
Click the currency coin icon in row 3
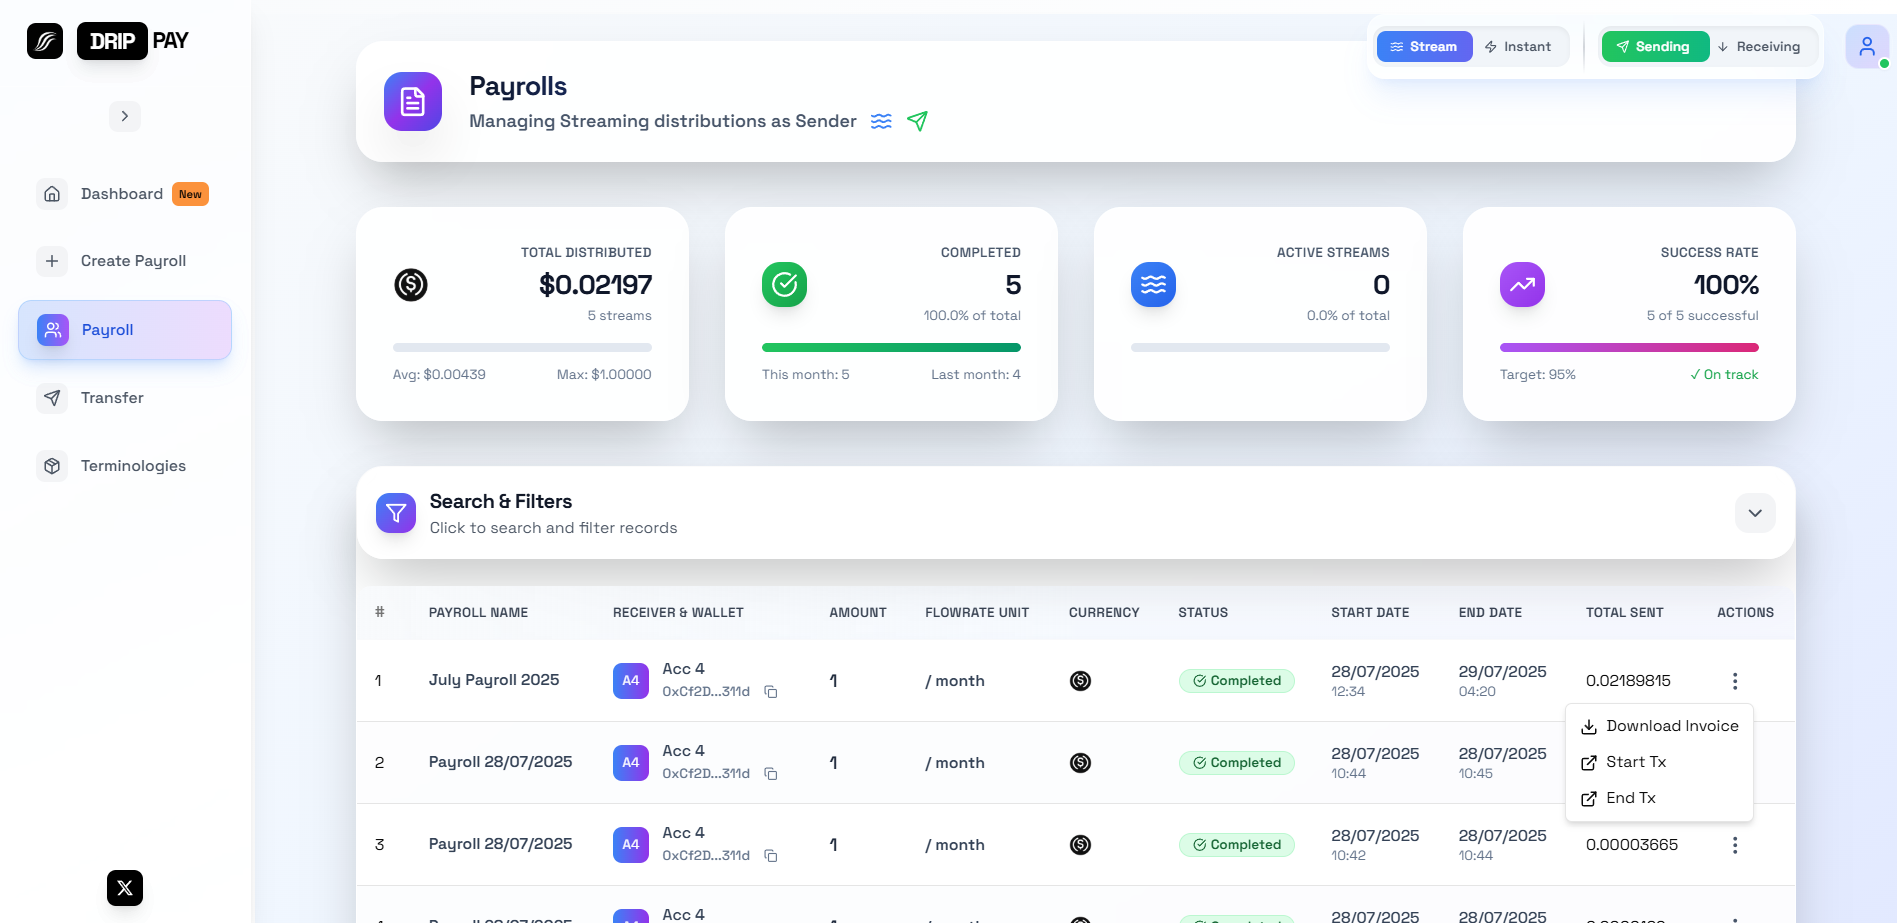[x=1080, y=845]
